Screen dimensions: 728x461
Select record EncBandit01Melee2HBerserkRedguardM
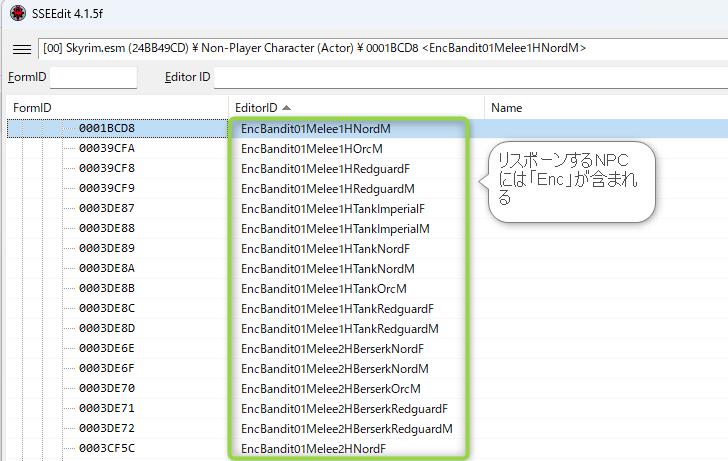(346, 429)
